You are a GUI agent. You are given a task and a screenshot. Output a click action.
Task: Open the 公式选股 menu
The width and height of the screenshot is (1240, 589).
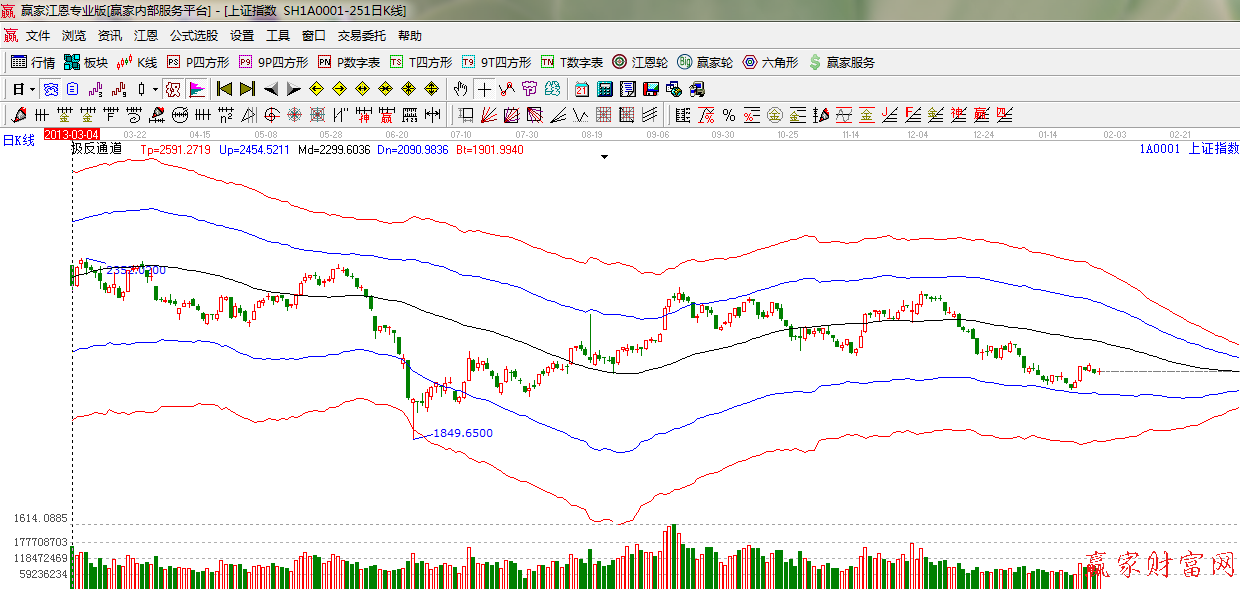pos(193,36)
